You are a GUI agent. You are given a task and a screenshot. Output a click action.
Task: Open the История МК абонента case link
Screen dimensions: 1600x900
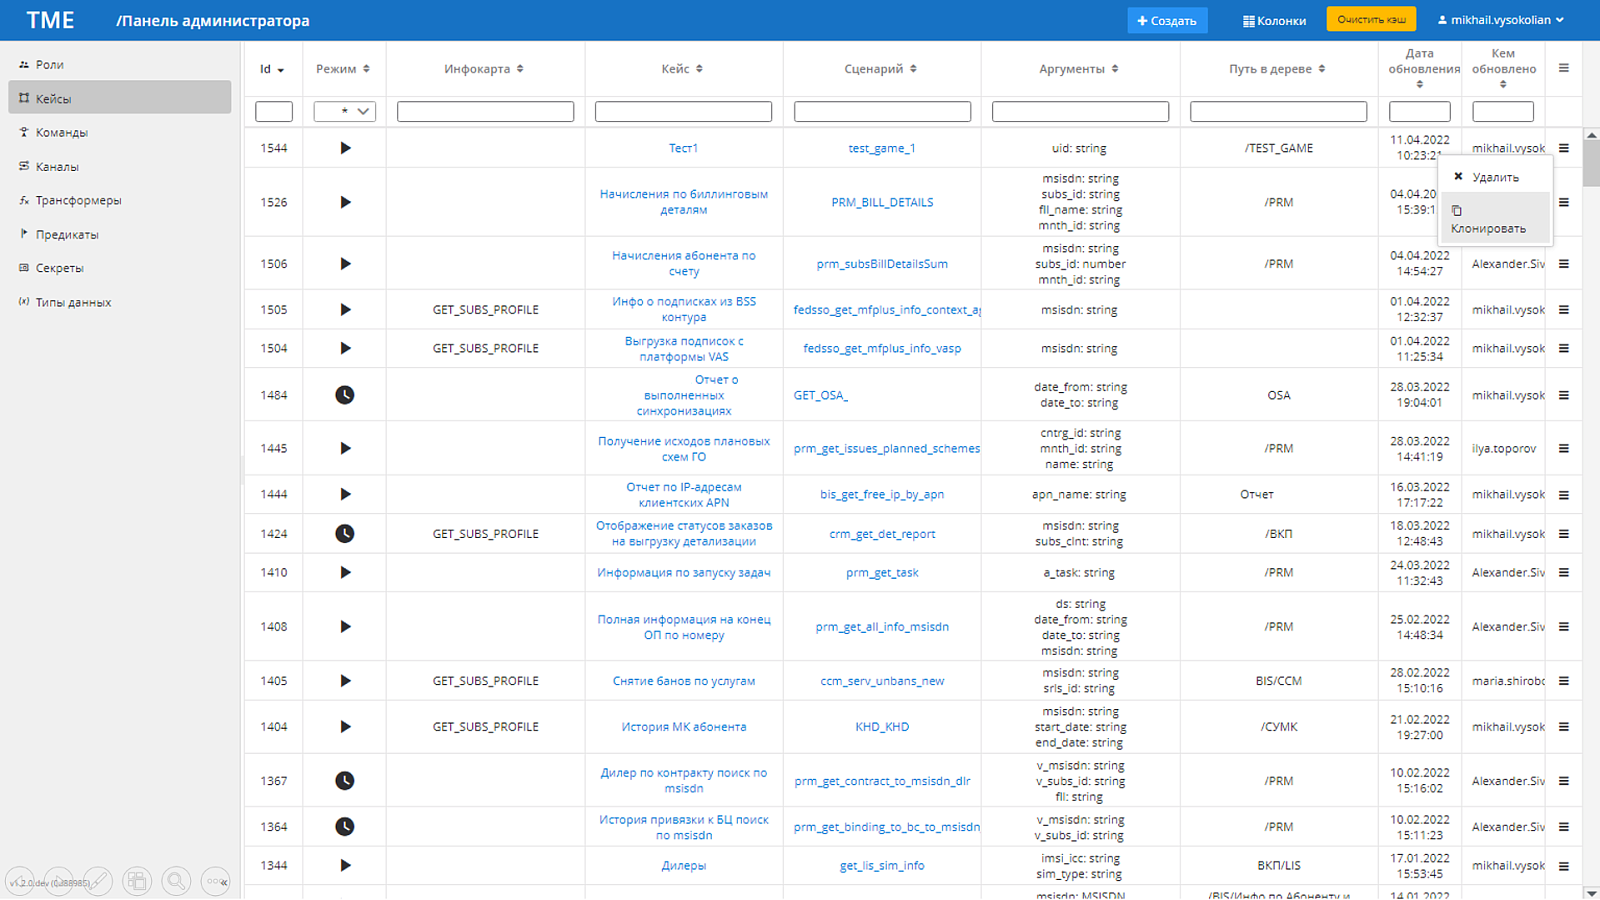(683, 727)
